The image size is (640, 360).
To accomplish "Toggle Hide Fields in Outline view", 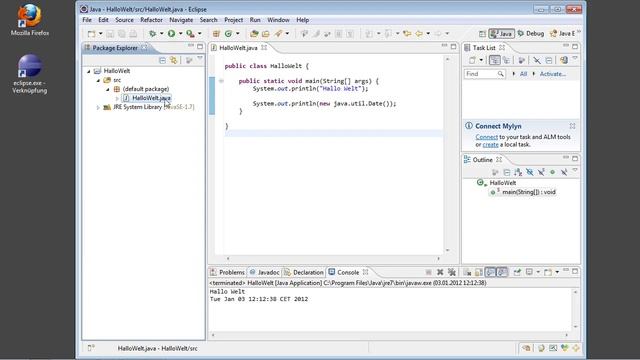I will click(529, 172).
